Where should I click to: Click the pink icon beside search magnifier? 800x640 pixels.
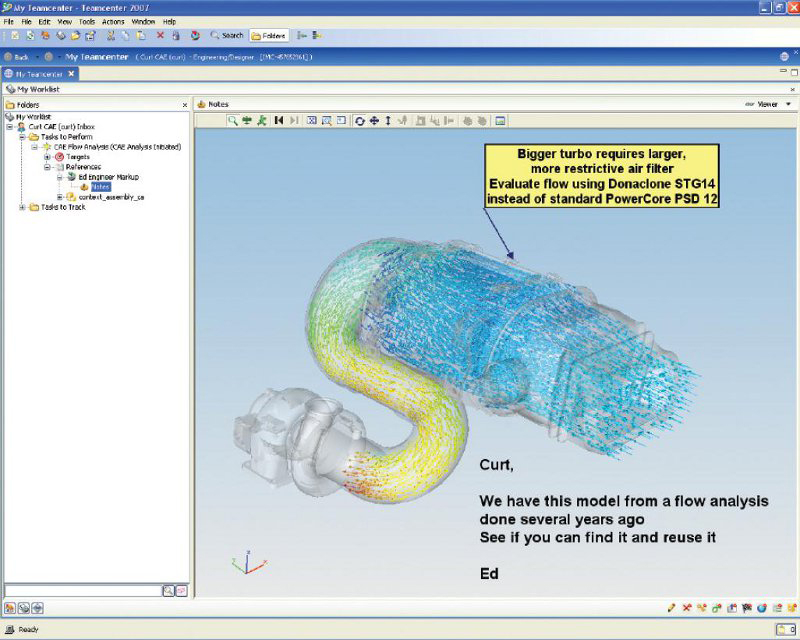click(181, 591)
